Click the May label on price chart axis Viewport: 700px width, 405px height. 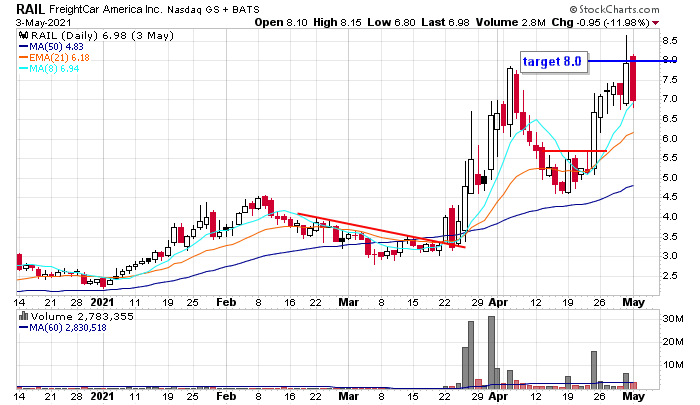coord(634,302)
